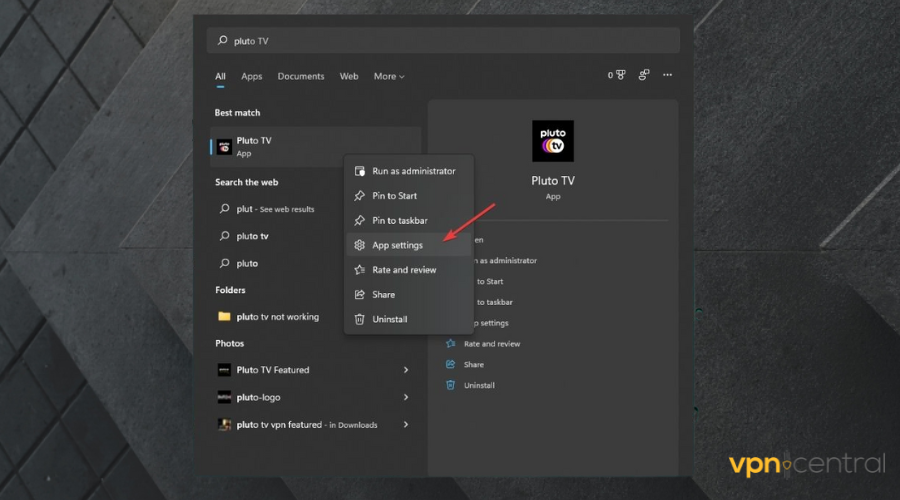
Task: Select App settings in context menu
Action: (397, 245)
